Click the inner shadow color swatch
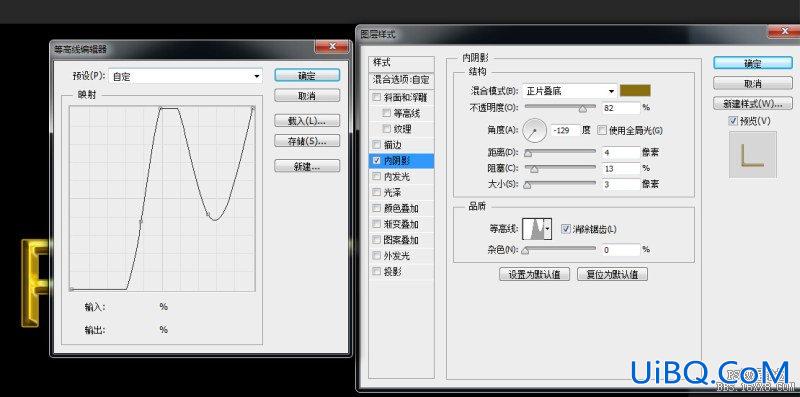This screenshot has height=397, width=800. point(635,91)
